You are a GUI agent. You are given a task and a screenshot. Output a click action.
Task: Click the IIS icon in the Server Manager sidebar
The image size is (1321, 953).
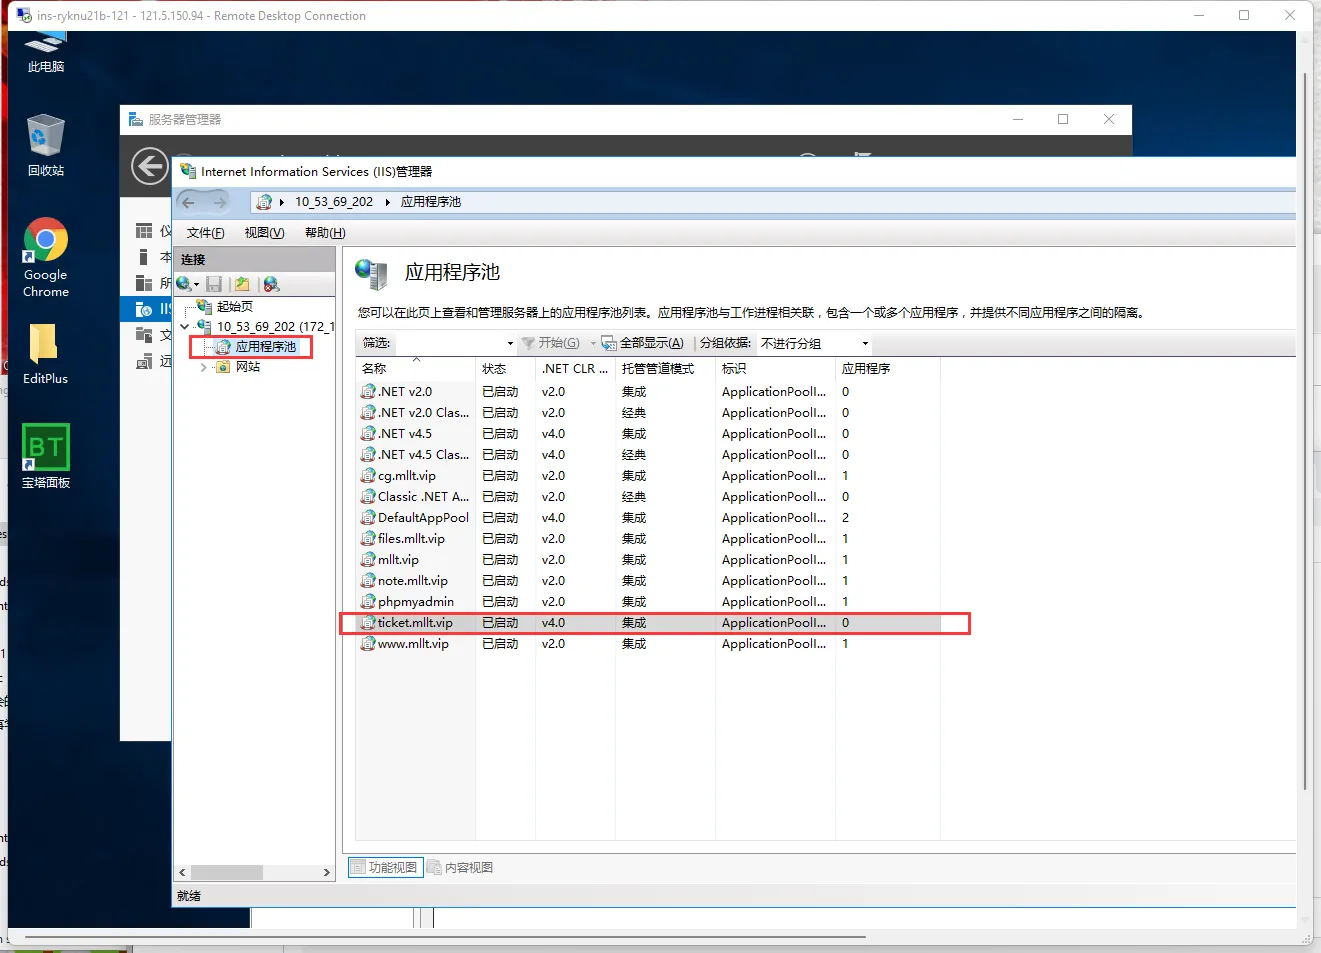click(144, 309)
